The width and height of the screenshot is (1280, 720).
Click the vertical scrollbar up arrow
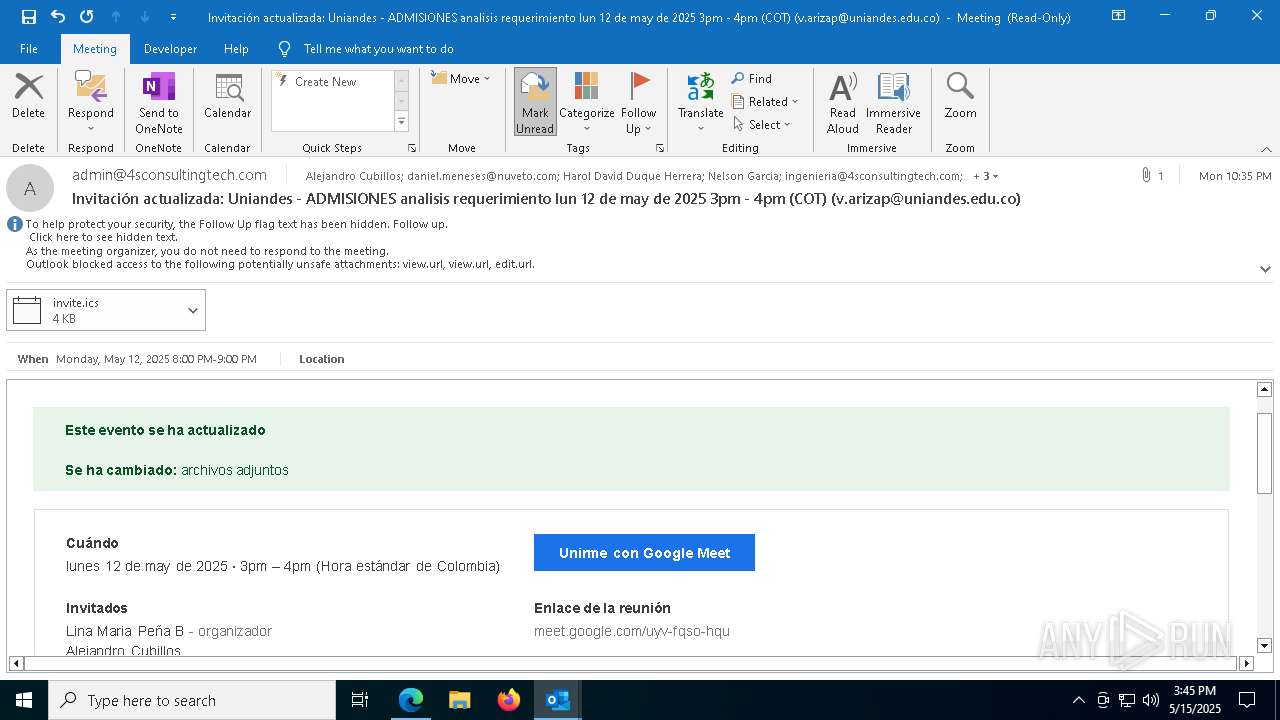click(x=1264, y=389)
